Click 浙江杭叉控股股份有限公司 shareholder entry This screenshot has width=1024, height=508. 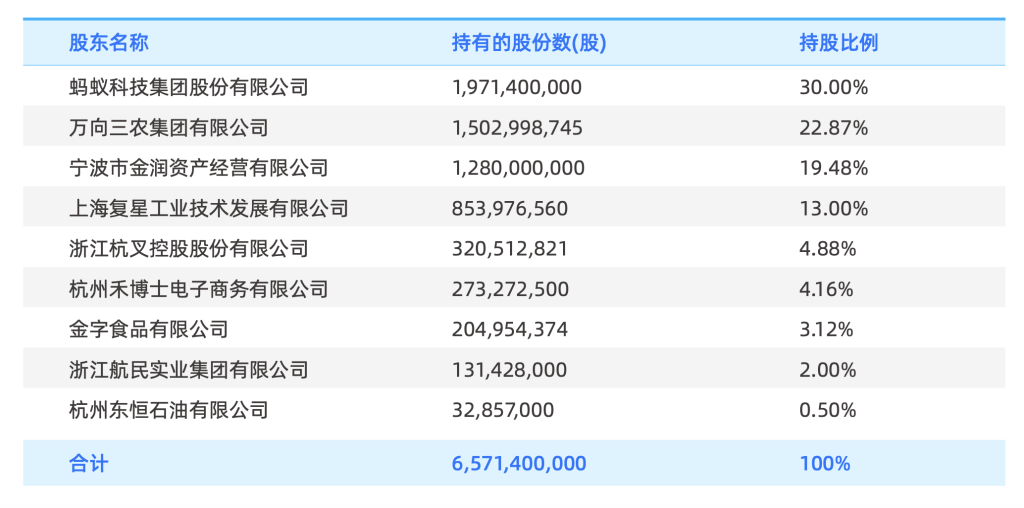point(188,249)
